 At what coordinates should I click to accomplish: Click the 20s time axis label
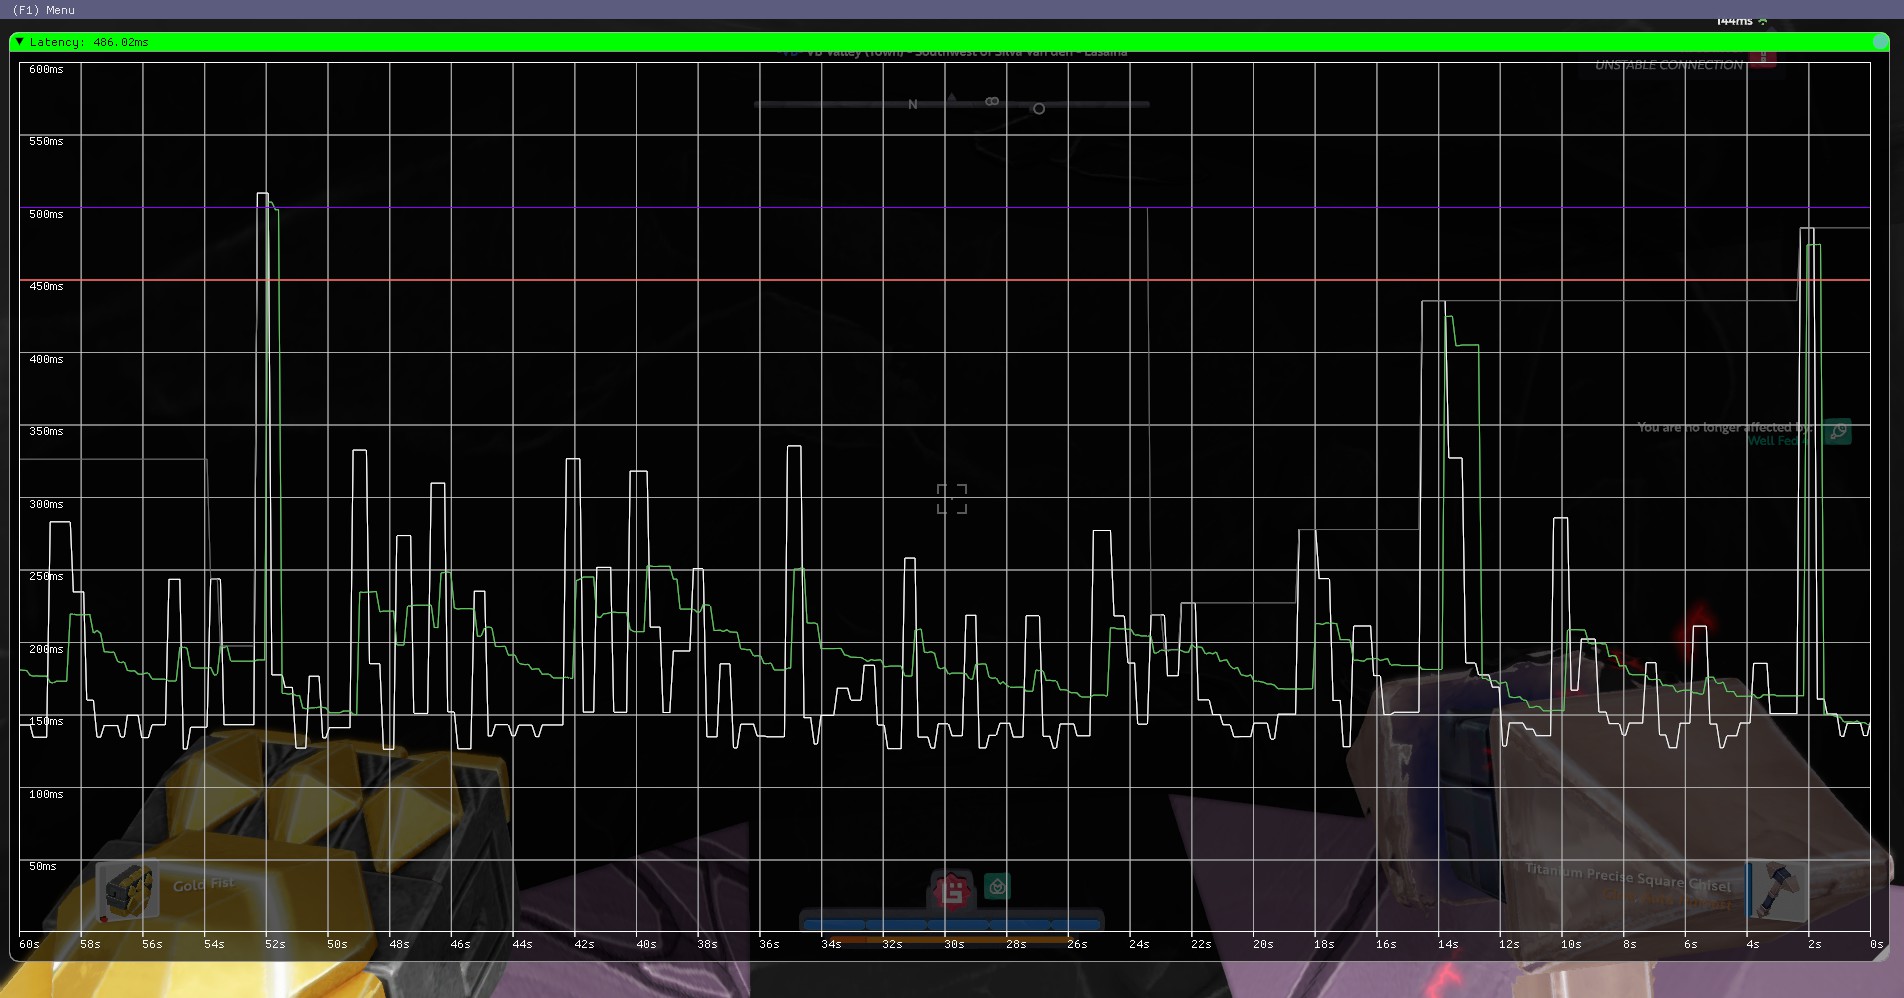tap(1264, 944)
